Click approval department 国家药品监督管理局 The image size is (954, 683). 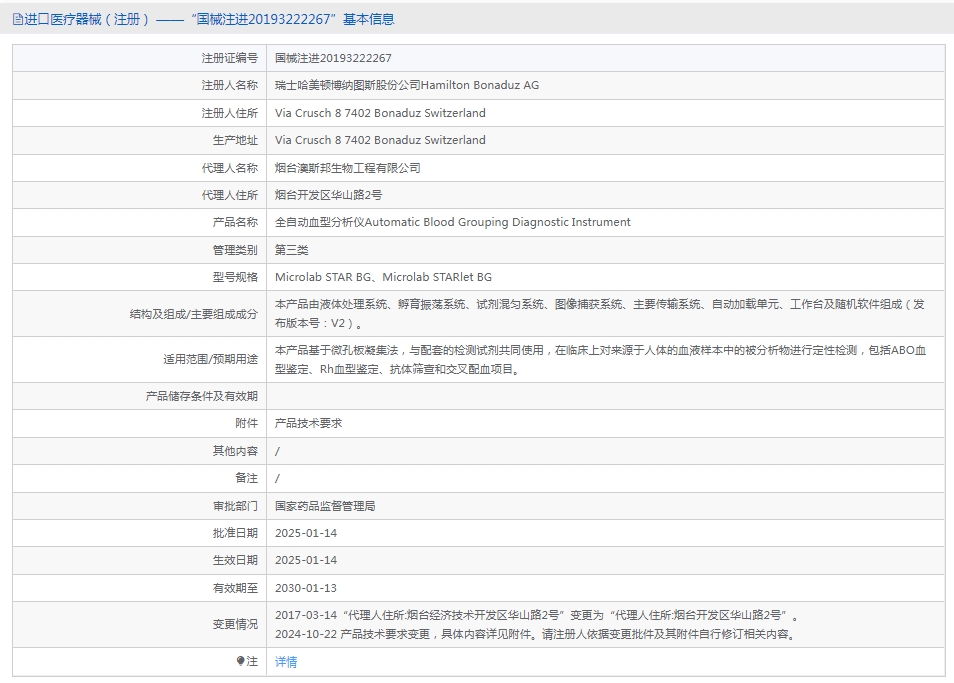point(325,506)
